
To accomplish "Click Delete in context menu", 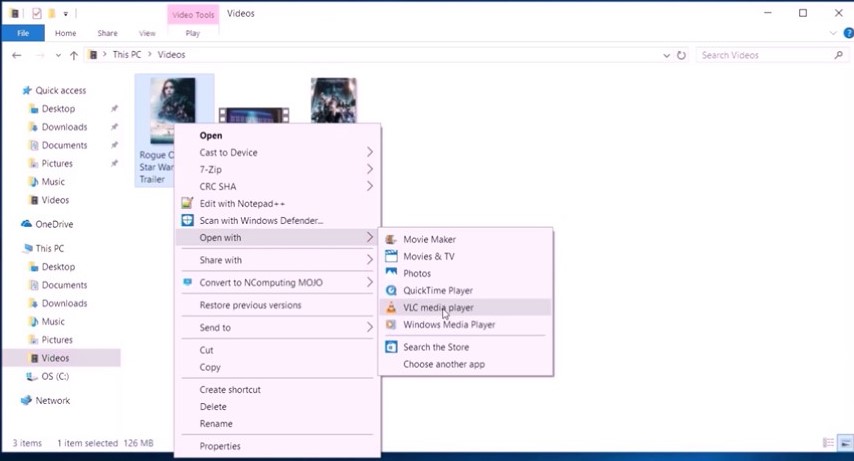I will click(277, 407).
